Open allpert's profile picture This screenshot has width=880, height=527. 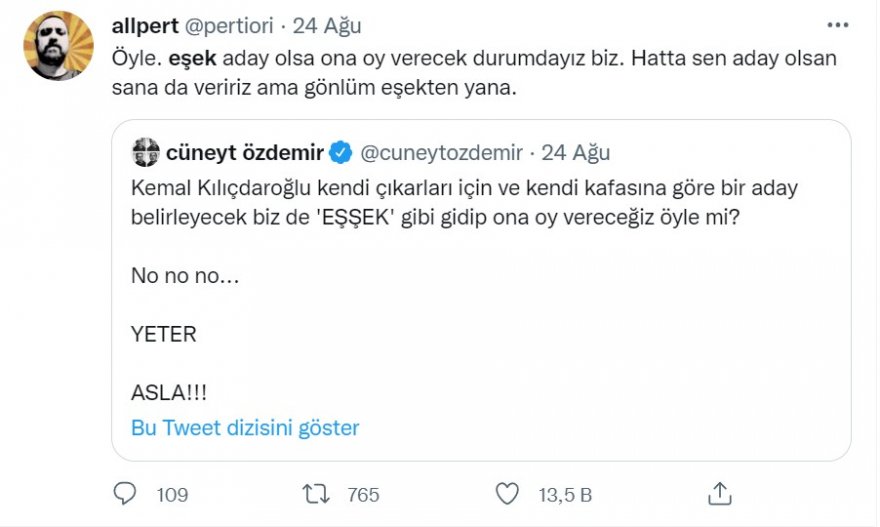point(58,47)
